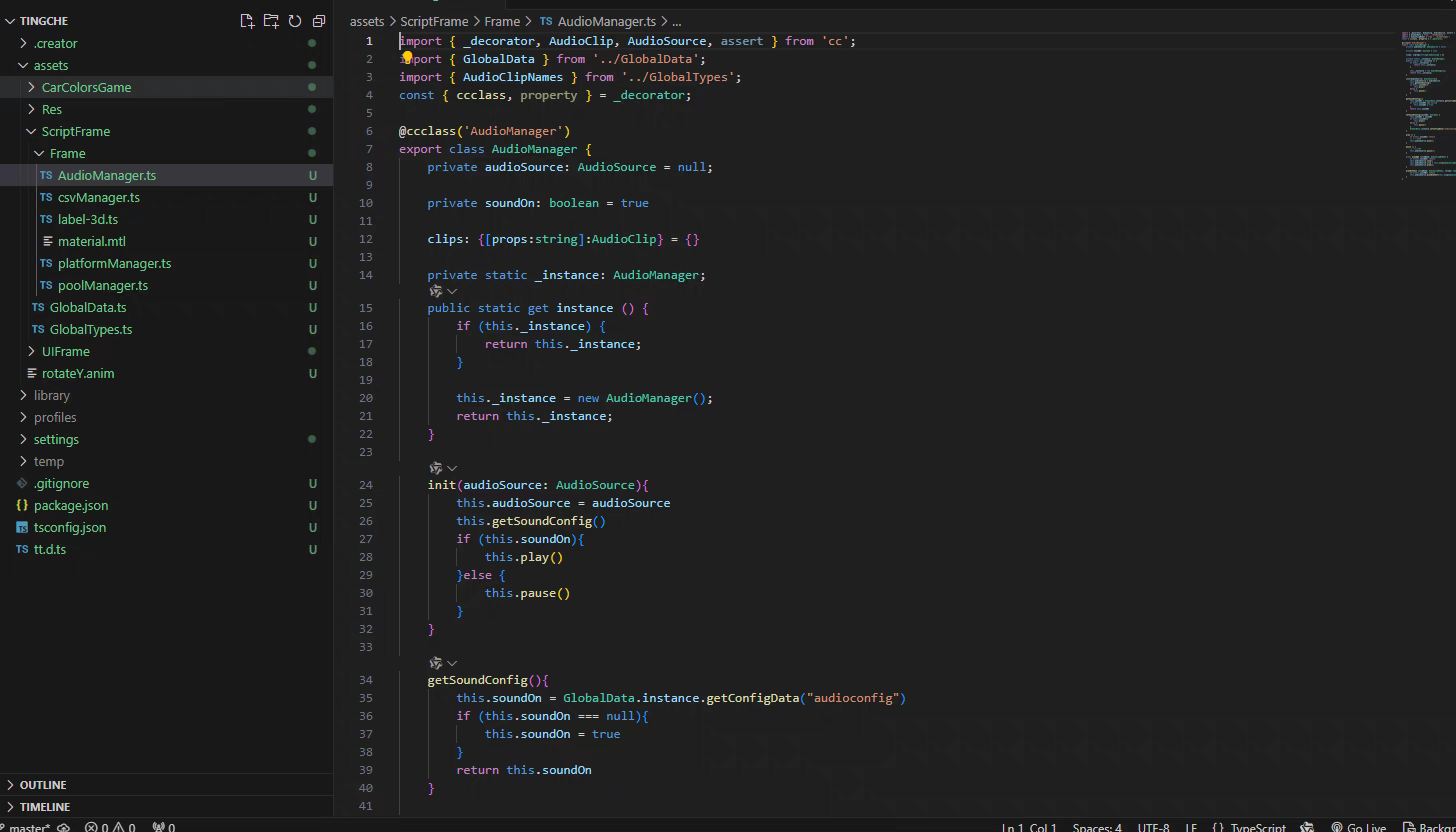
Task: Click the Go Live status bar button
Action: pyautogui.click(x=1359, y=827)
